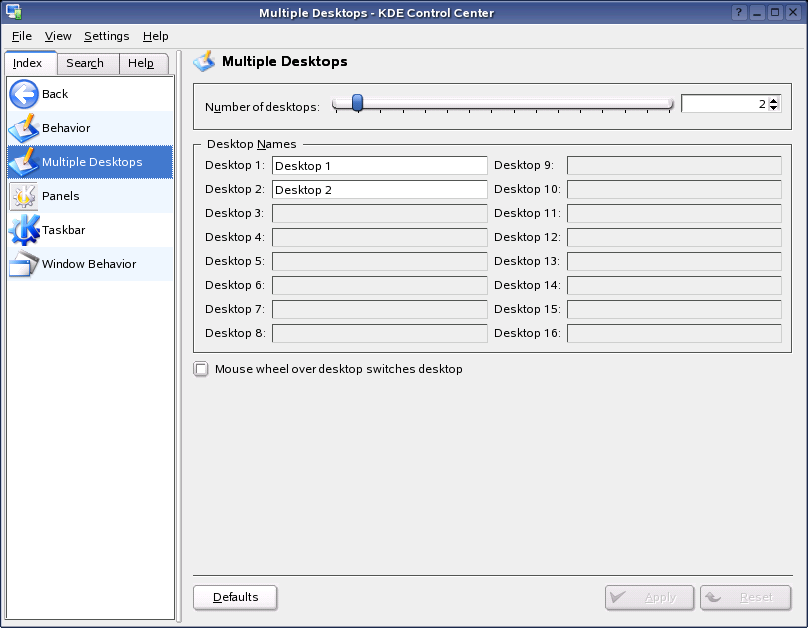Click the Defaults button

pyautogui.click(x=235, y=597)
